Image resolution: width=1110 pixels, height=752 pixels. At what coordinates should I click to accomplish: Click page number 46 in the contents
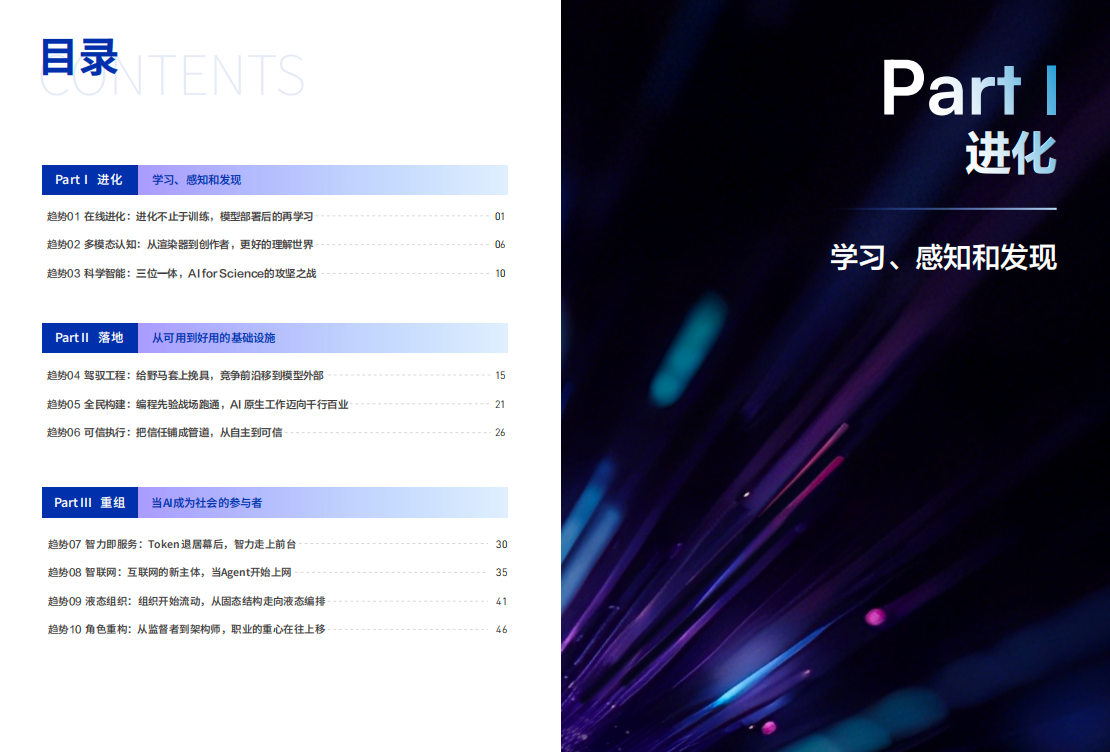[501, 629]
